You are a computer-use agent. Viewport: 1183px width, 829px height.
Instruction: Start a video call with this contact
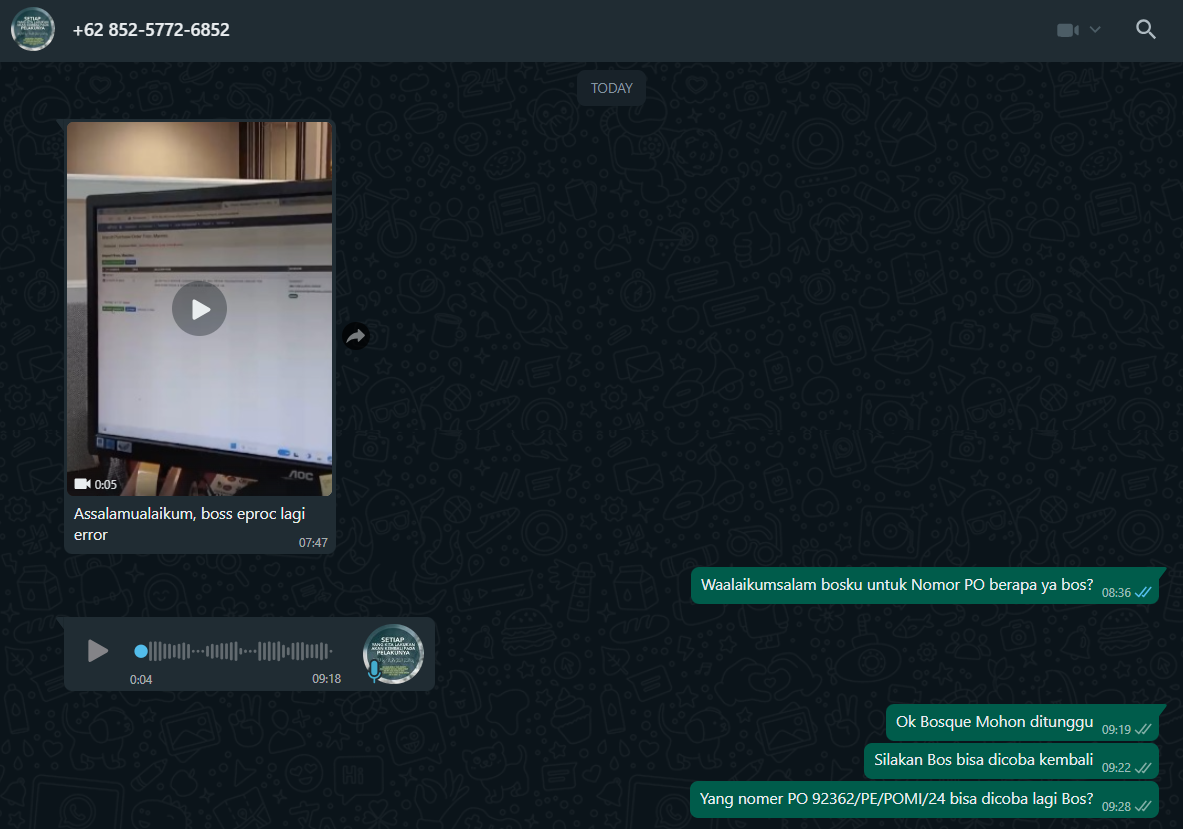(x=1068, y=30)
